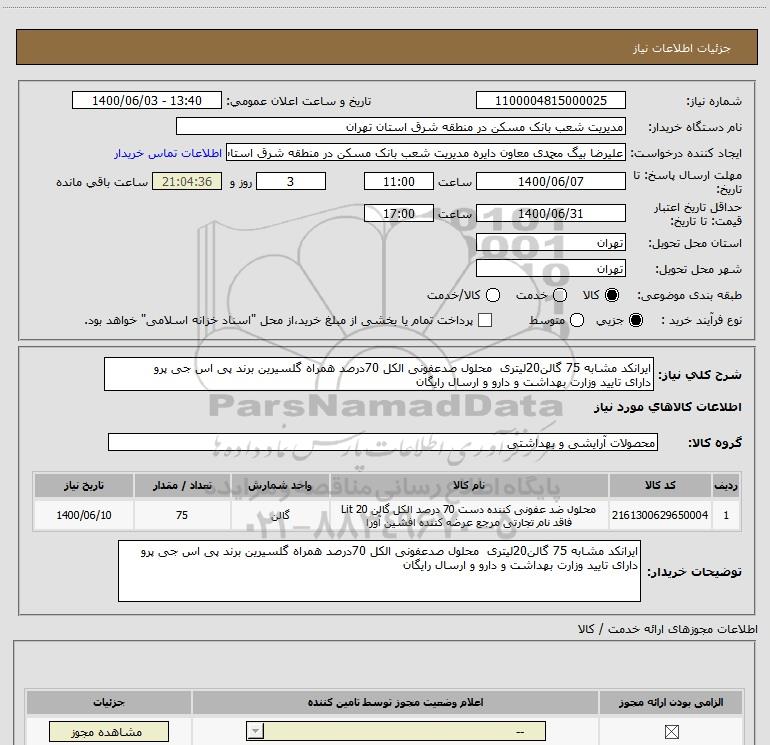Open the اطلاعات تماس خریدار link
770x745 pixels.
click(168, 153)
